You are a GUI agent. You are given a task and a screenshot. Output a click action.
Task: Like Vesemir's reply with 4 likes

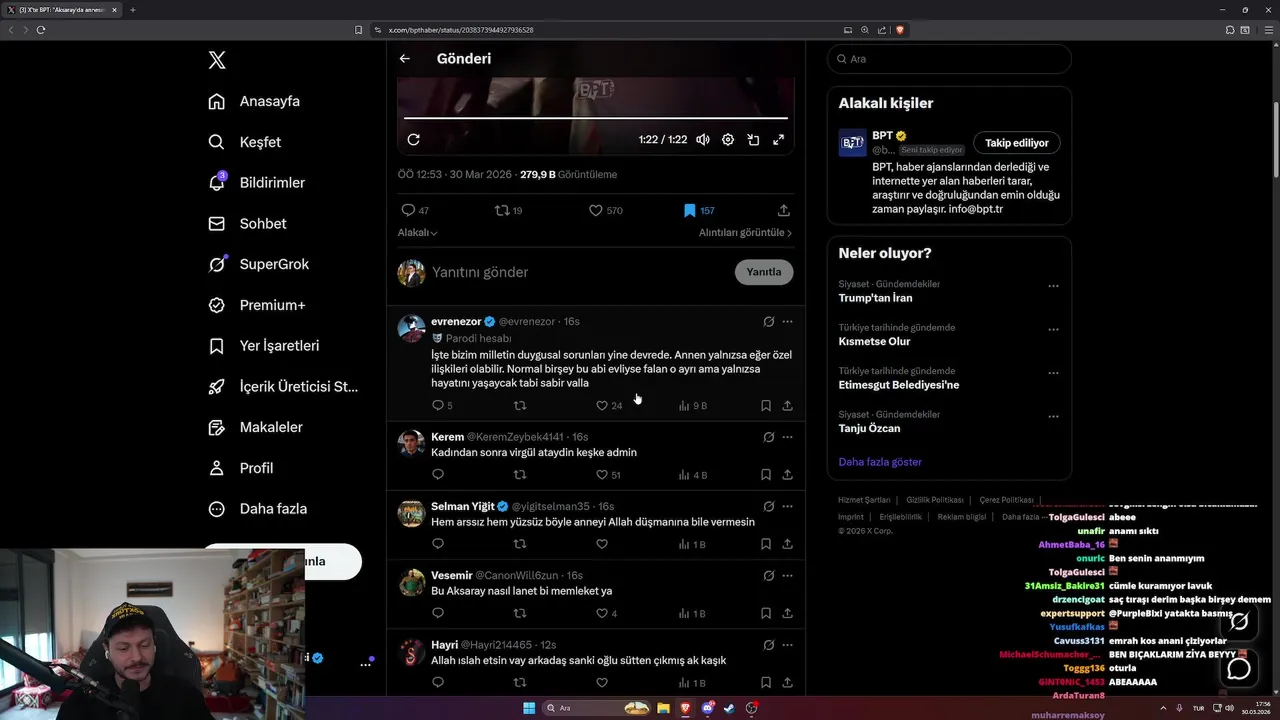coord(607,613)
